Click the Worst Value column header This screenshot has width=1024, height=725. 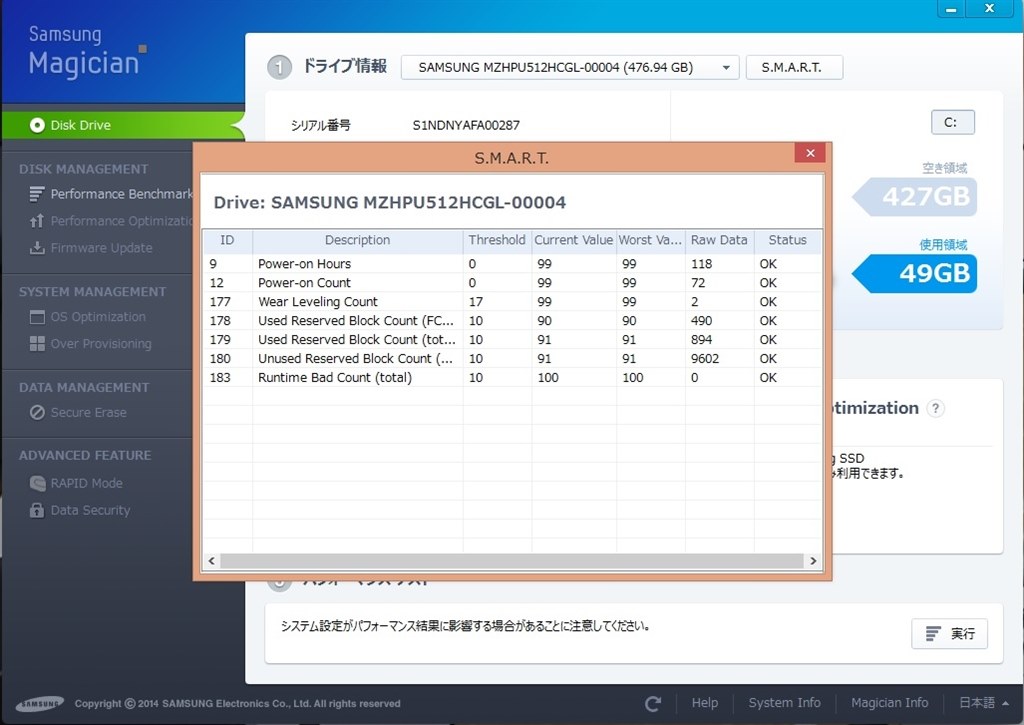[650, 240]
